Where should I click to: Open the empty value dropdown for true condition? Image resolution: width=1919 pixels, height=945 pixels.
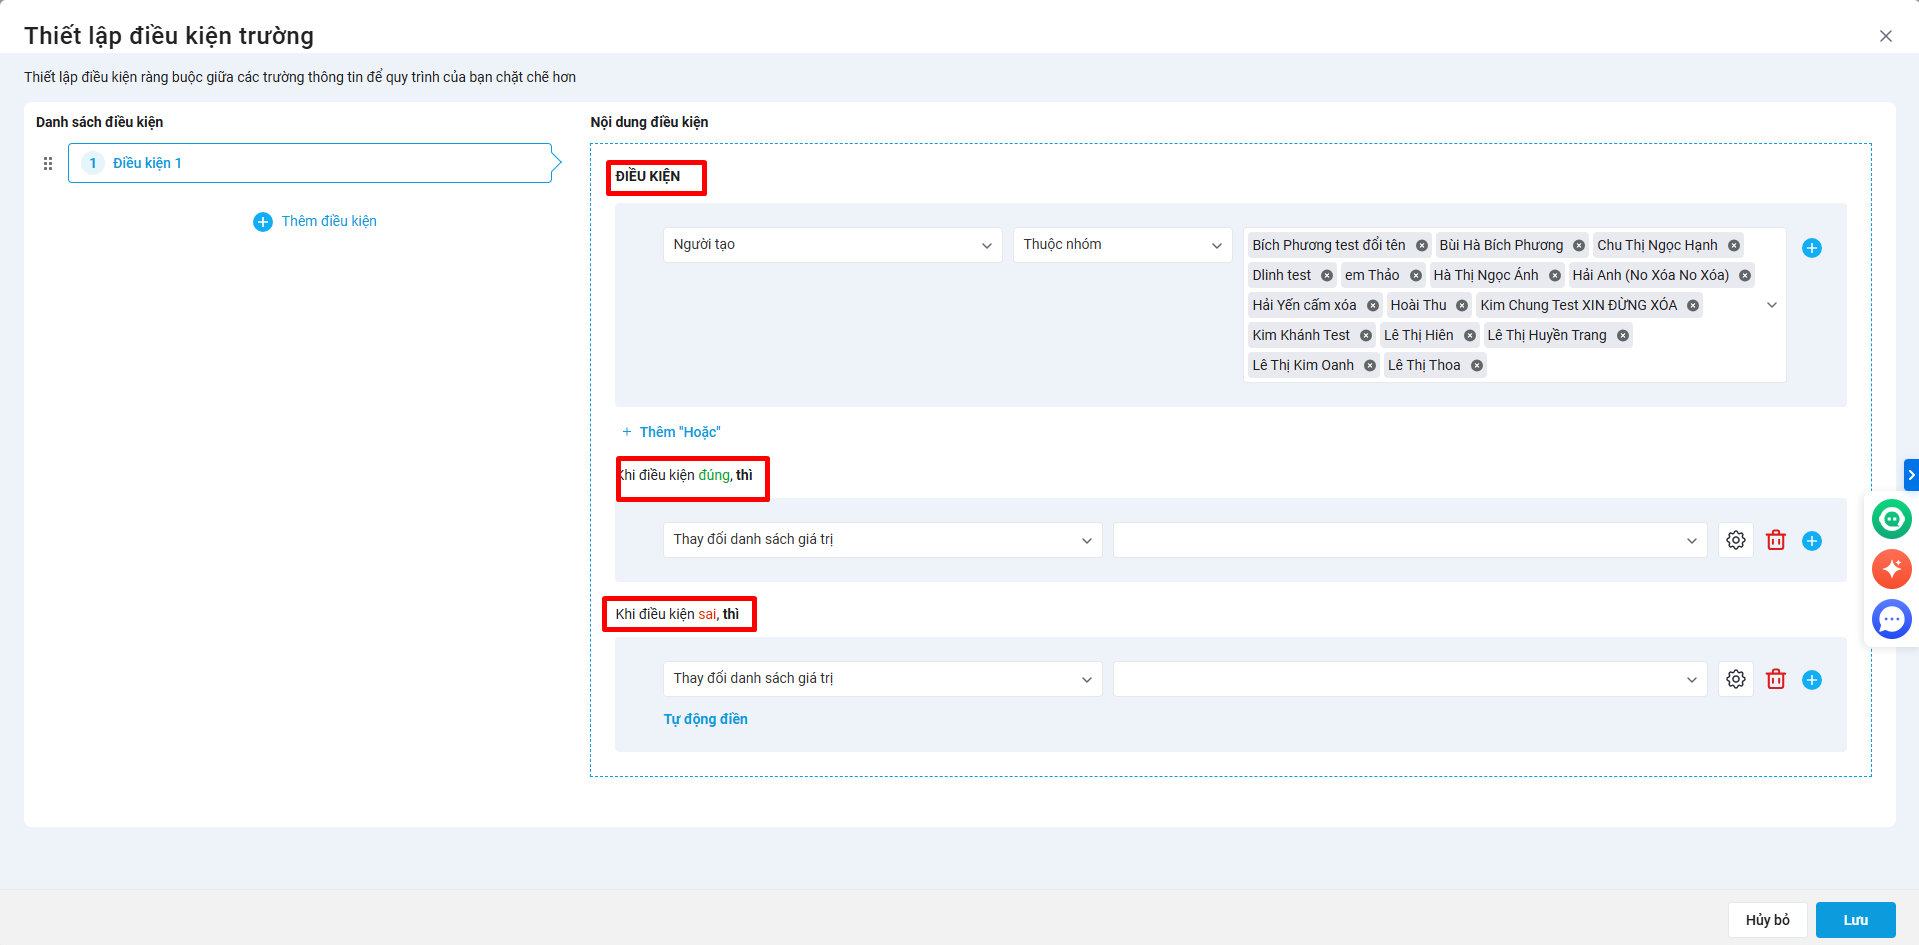click(1410, 540)
